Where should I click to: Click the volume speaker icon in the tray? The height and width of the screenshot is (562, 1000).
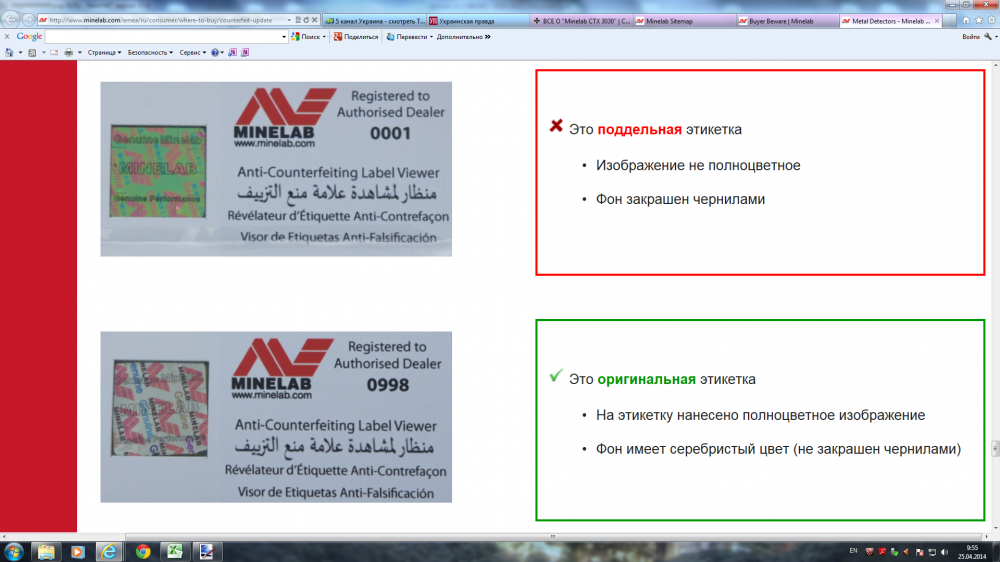click(x=945, y=552)
